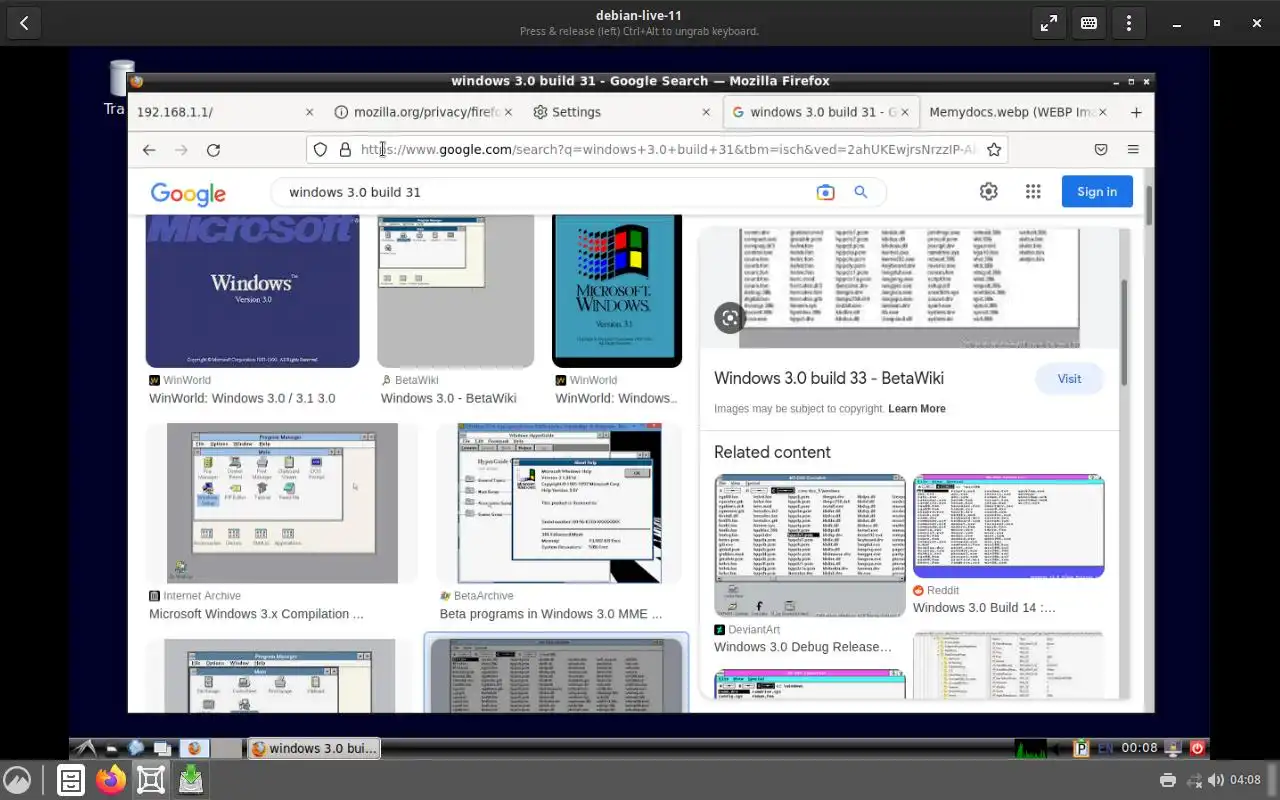Screen dimensions: 1280x800
Task: Open a new tab with plus button
Action: point(1136,112)
